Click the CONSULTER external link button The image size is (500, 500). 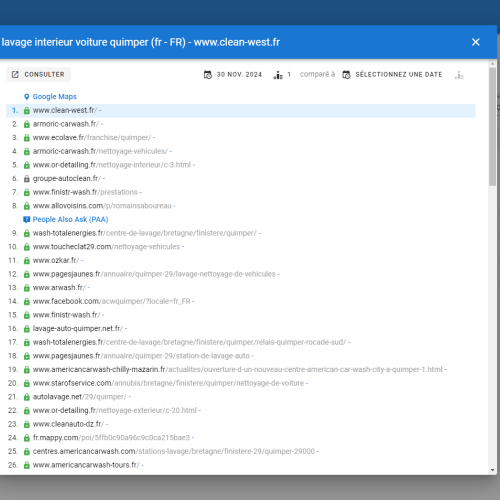[38, 74]
